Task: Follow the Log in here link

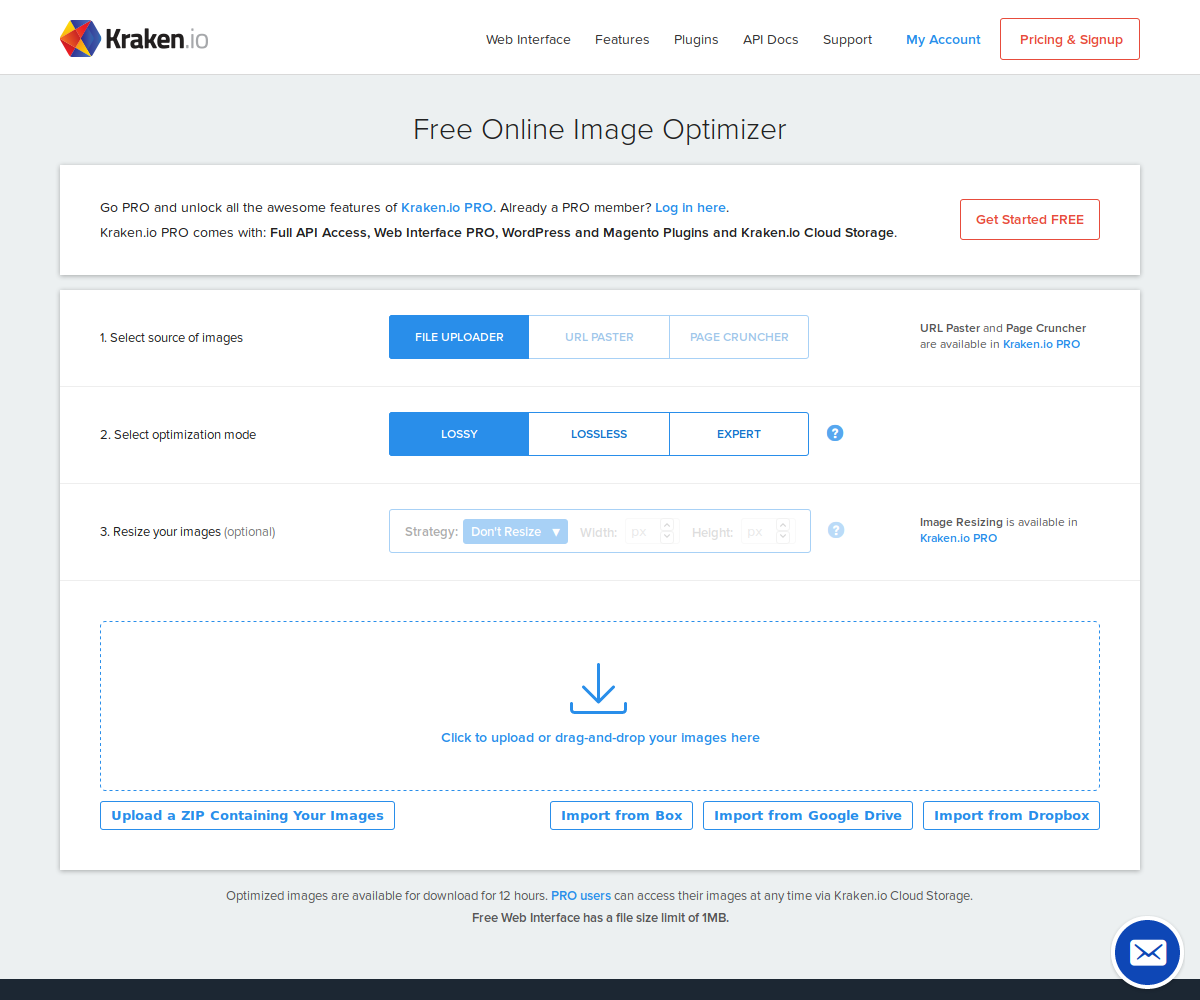Action: tap(690, 208)
